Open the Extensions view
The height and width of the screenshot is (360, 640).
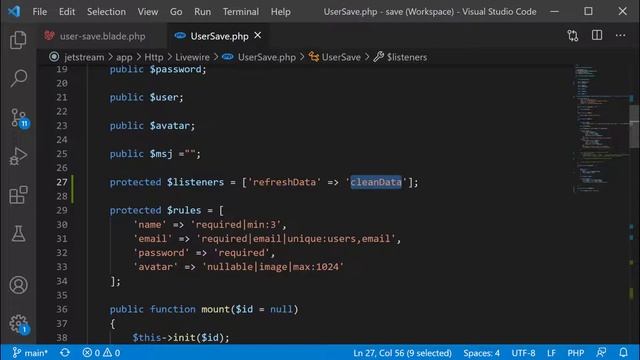point(18,195)
